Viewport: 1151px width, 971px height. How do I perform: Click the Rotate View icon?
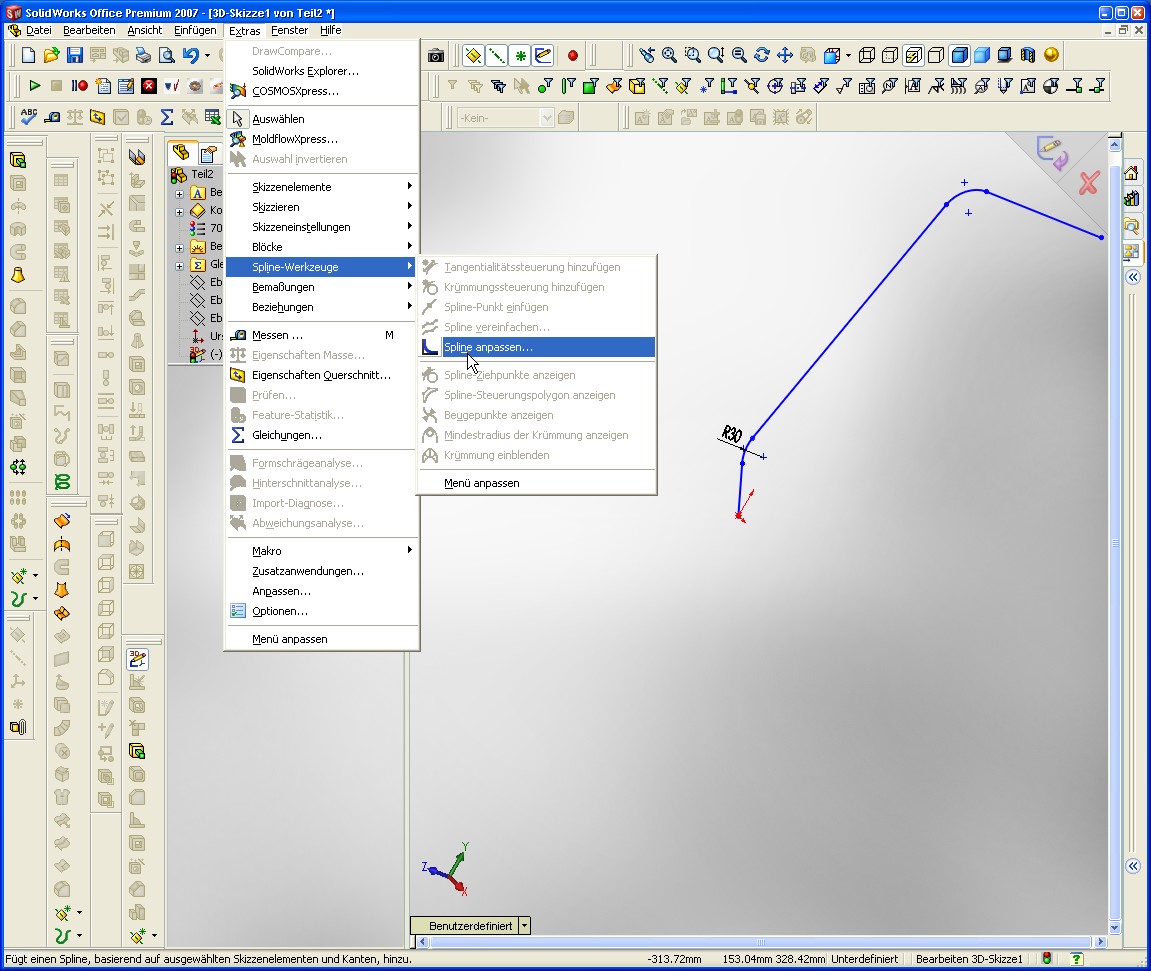click(x=762, y=55)
